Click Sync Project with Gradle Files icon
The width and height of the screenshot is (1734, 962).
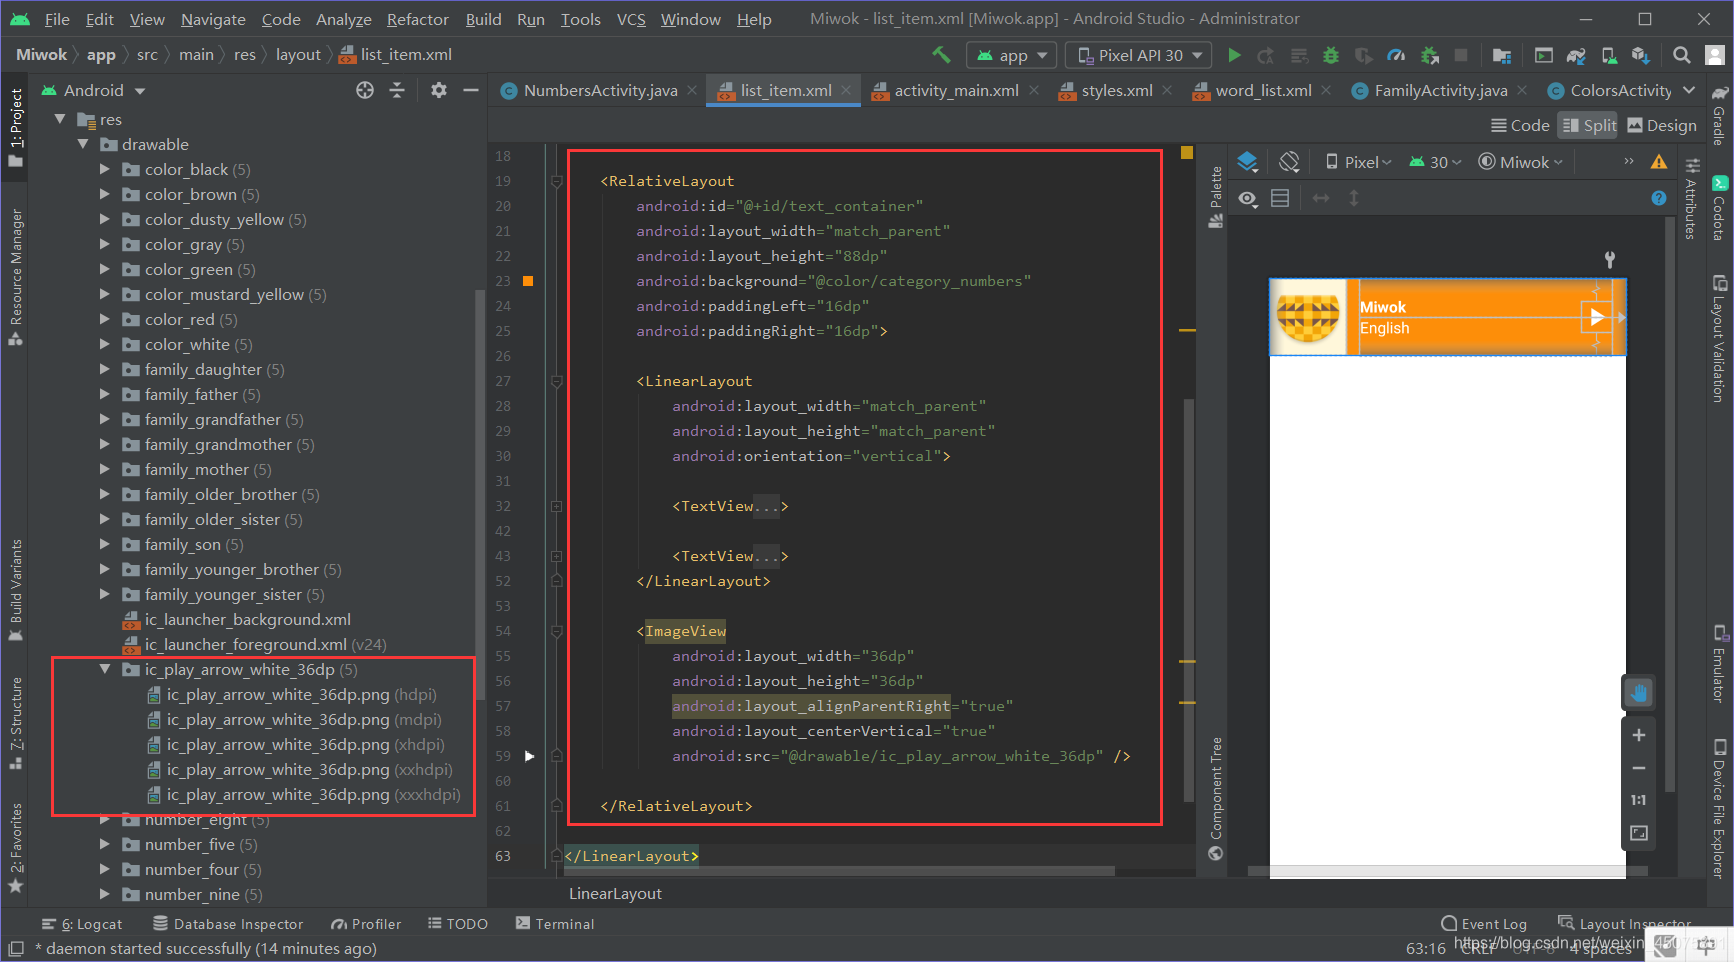(x=1576, y=55)
